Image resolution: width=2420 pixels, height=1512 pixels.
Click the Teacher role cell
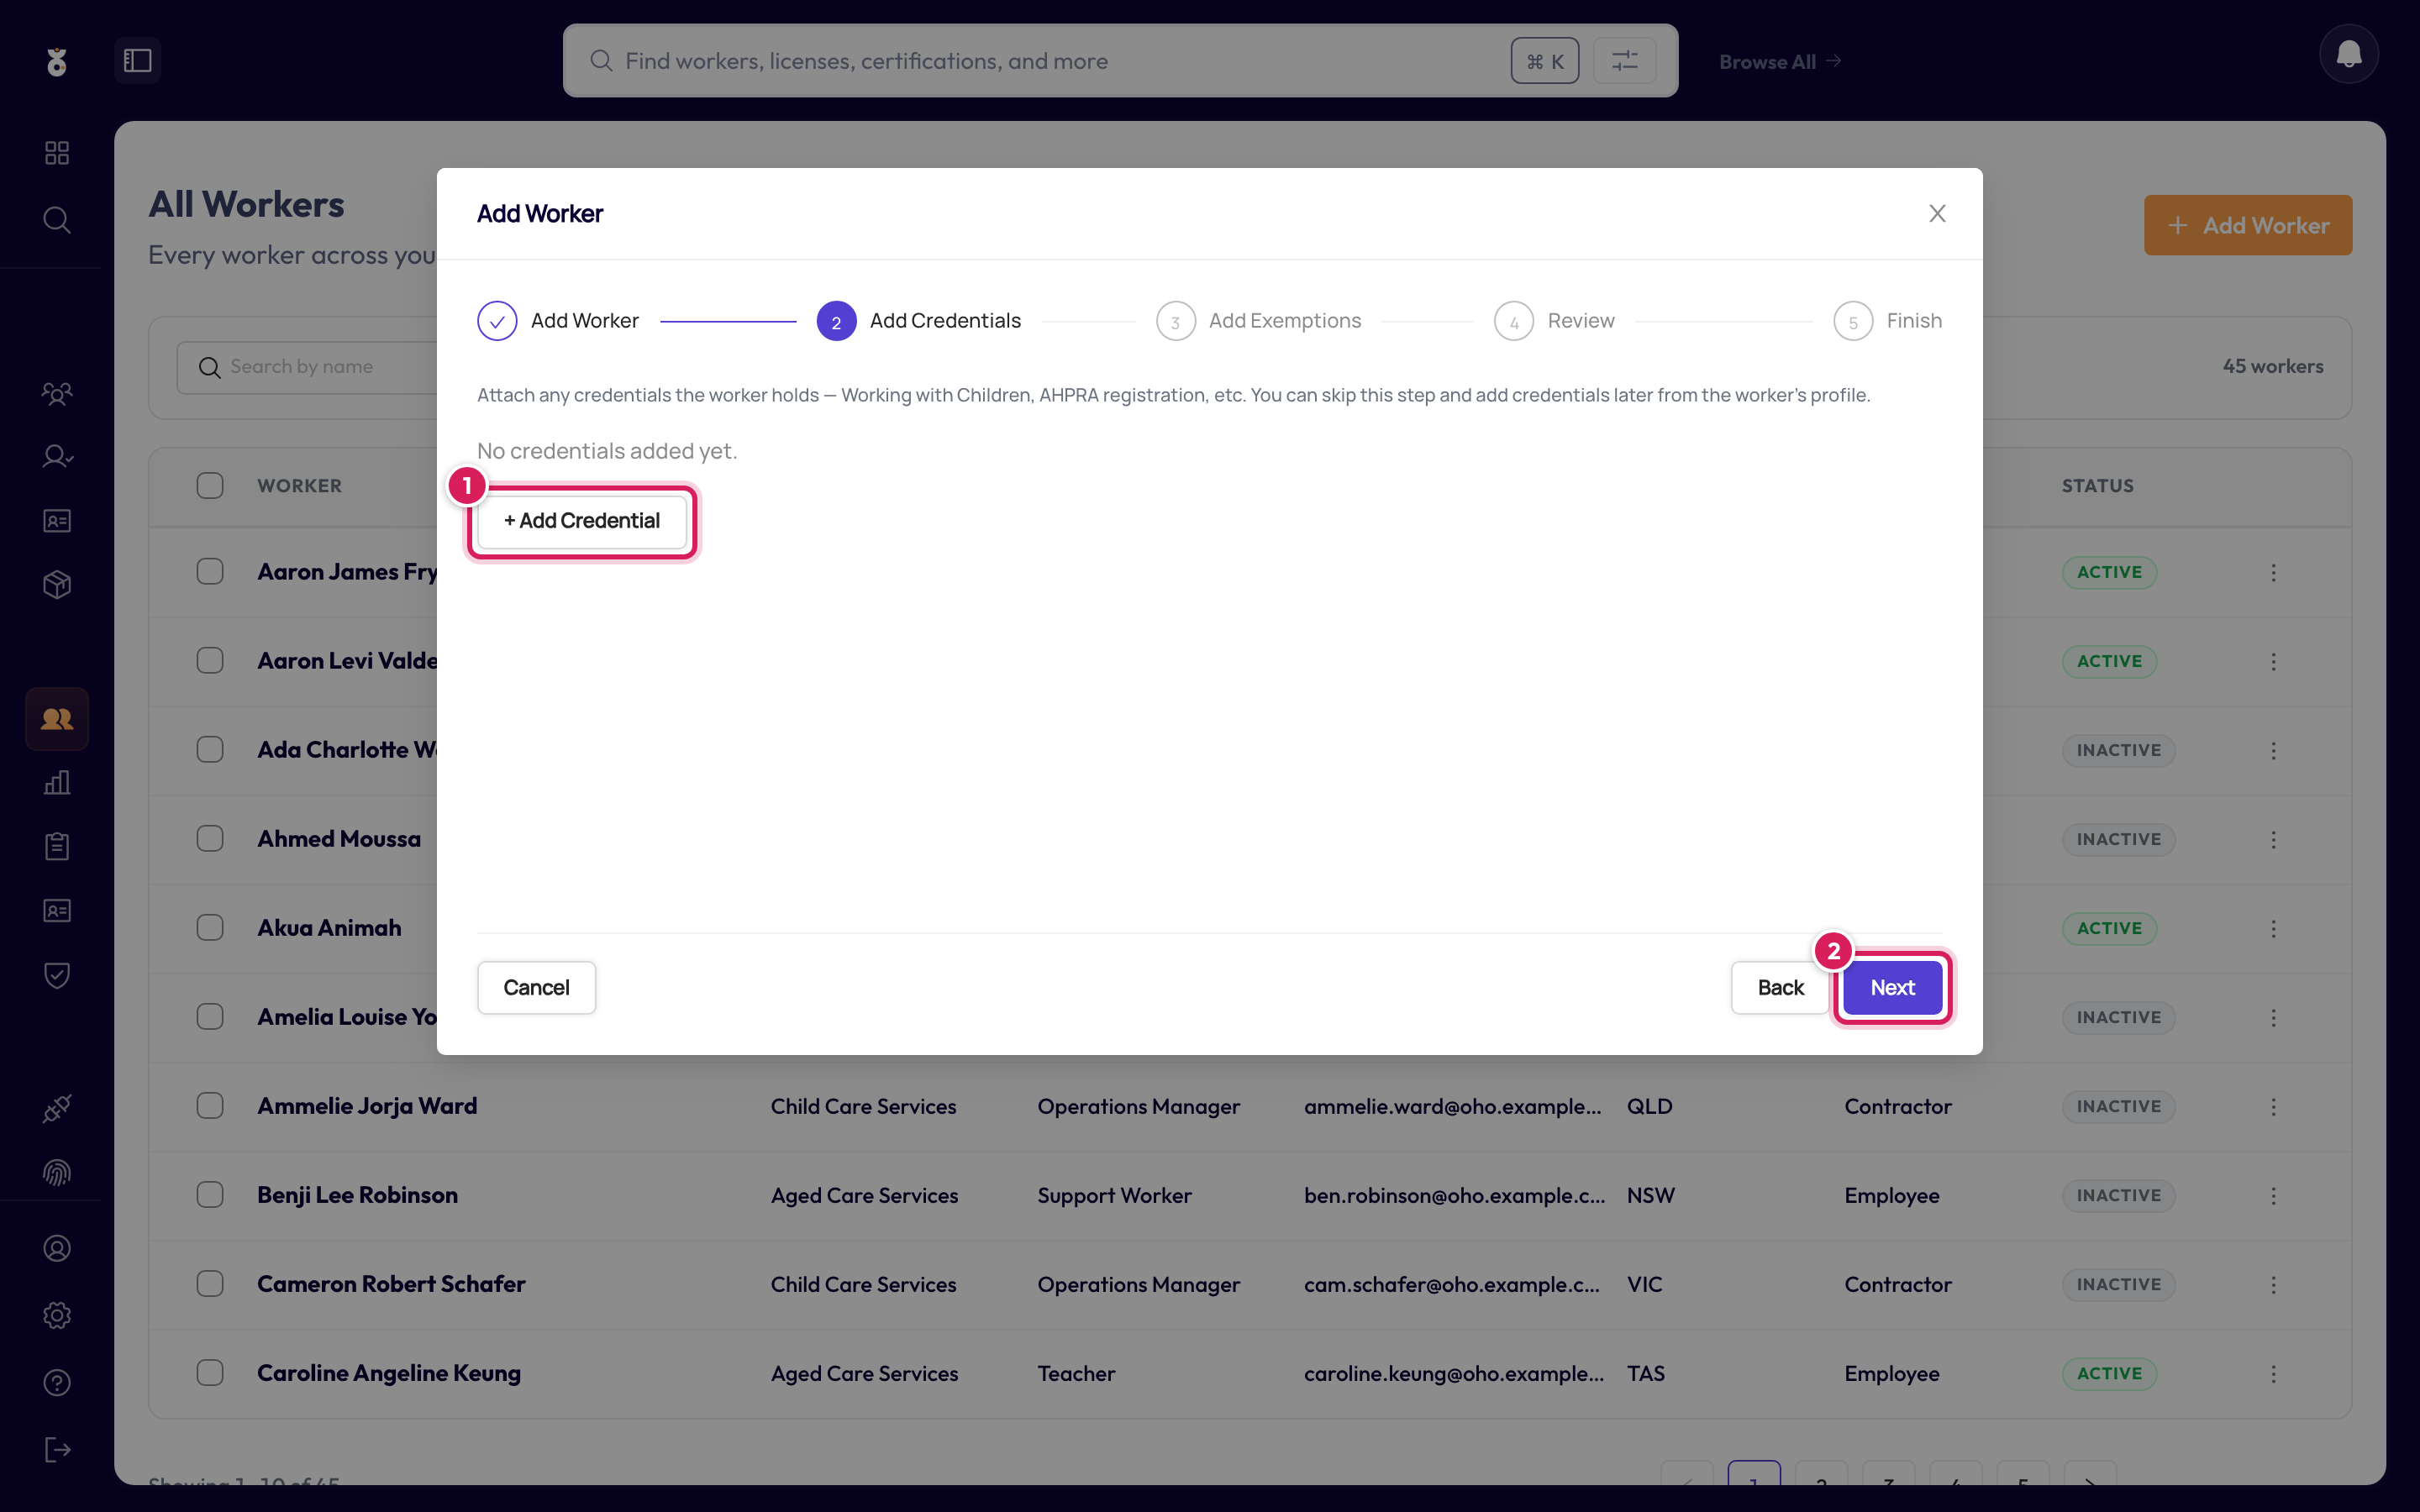click(1076, 1373)
